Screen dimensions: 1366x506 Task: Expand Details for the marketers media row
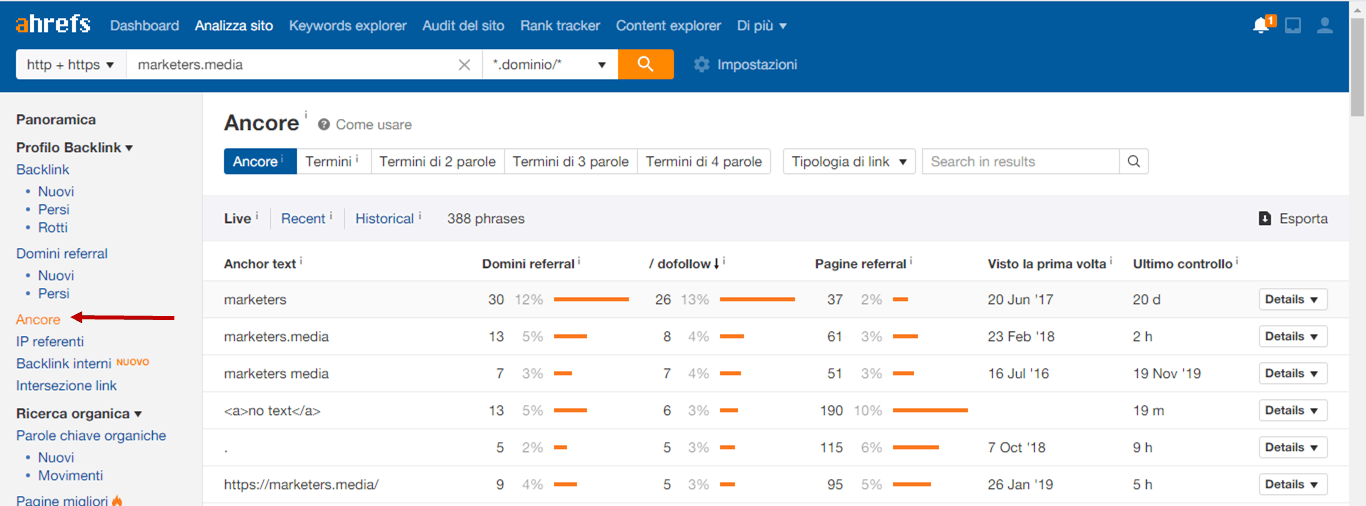tap(1293, 373)
